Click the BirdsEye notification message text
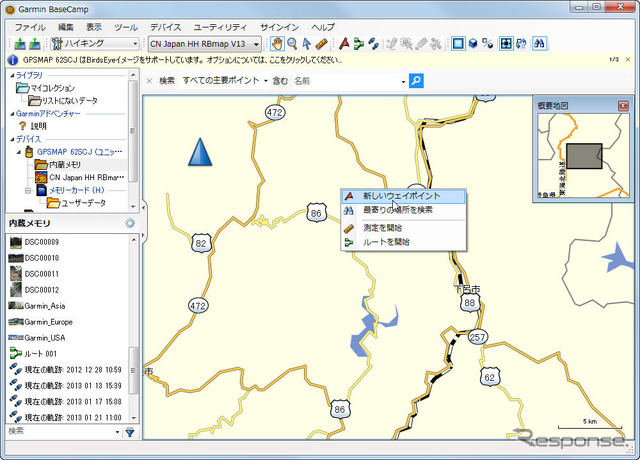The height and width of the screenshot is (460, 640). [x=182, y=60]
